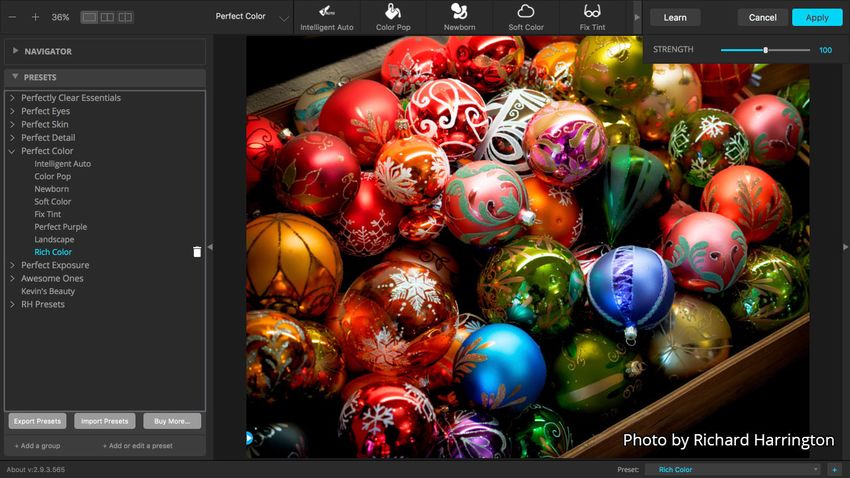Add or edit a preset
This screenshot has height=478, width=850.
tap(138, 445)
